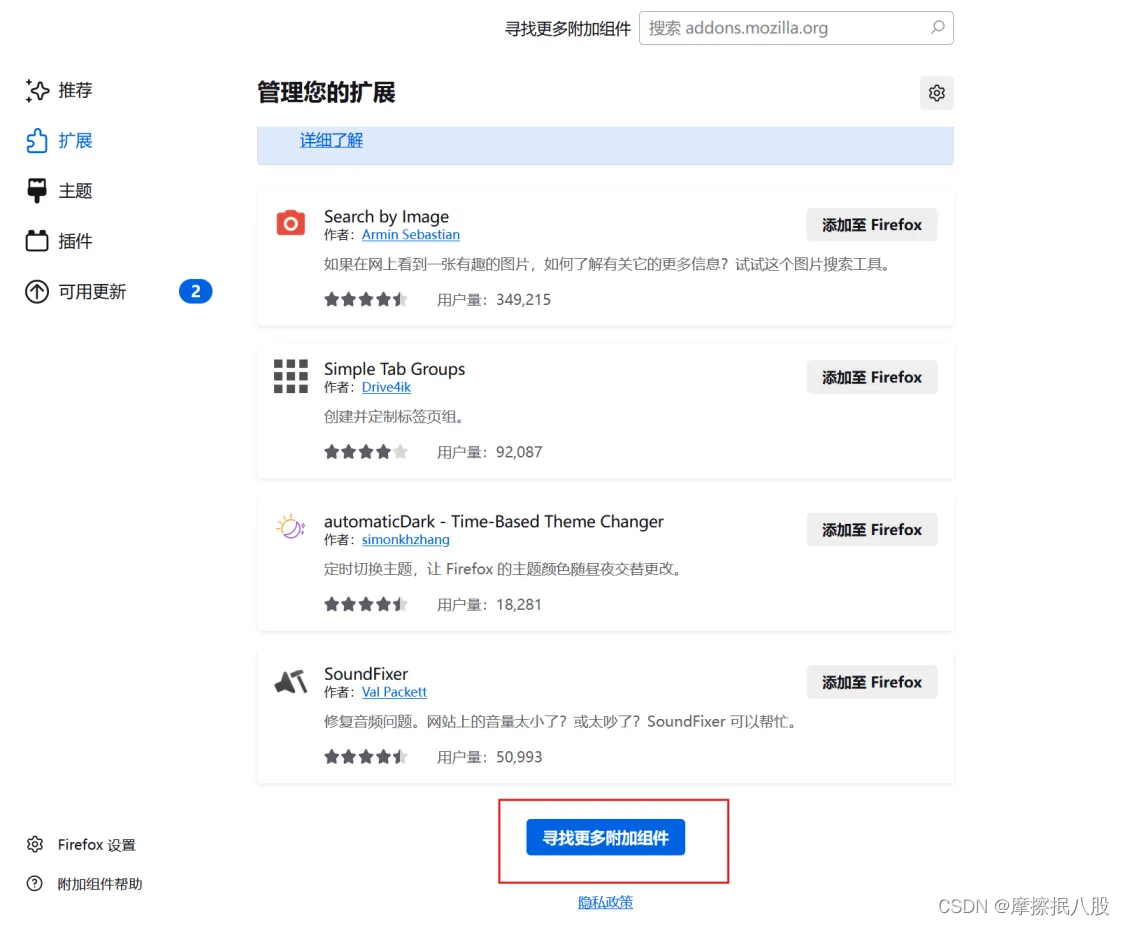Click SoundFixer star rating
This screenshot has width=1125, height=926.
pyautogui.click(x=365, y=757)
